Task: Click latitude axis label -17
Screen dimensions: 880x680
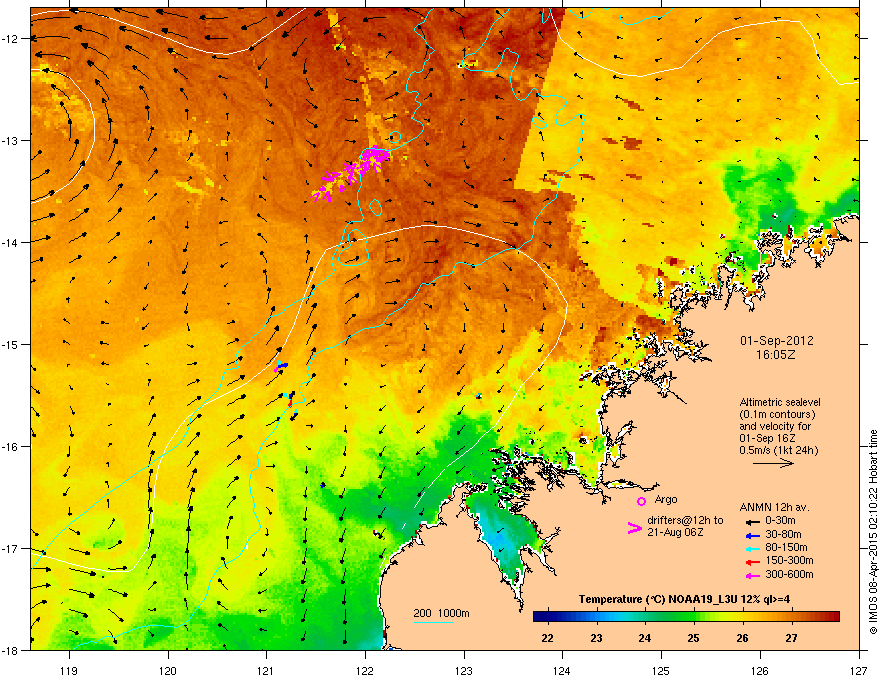Action: click(x=11, y=549)
